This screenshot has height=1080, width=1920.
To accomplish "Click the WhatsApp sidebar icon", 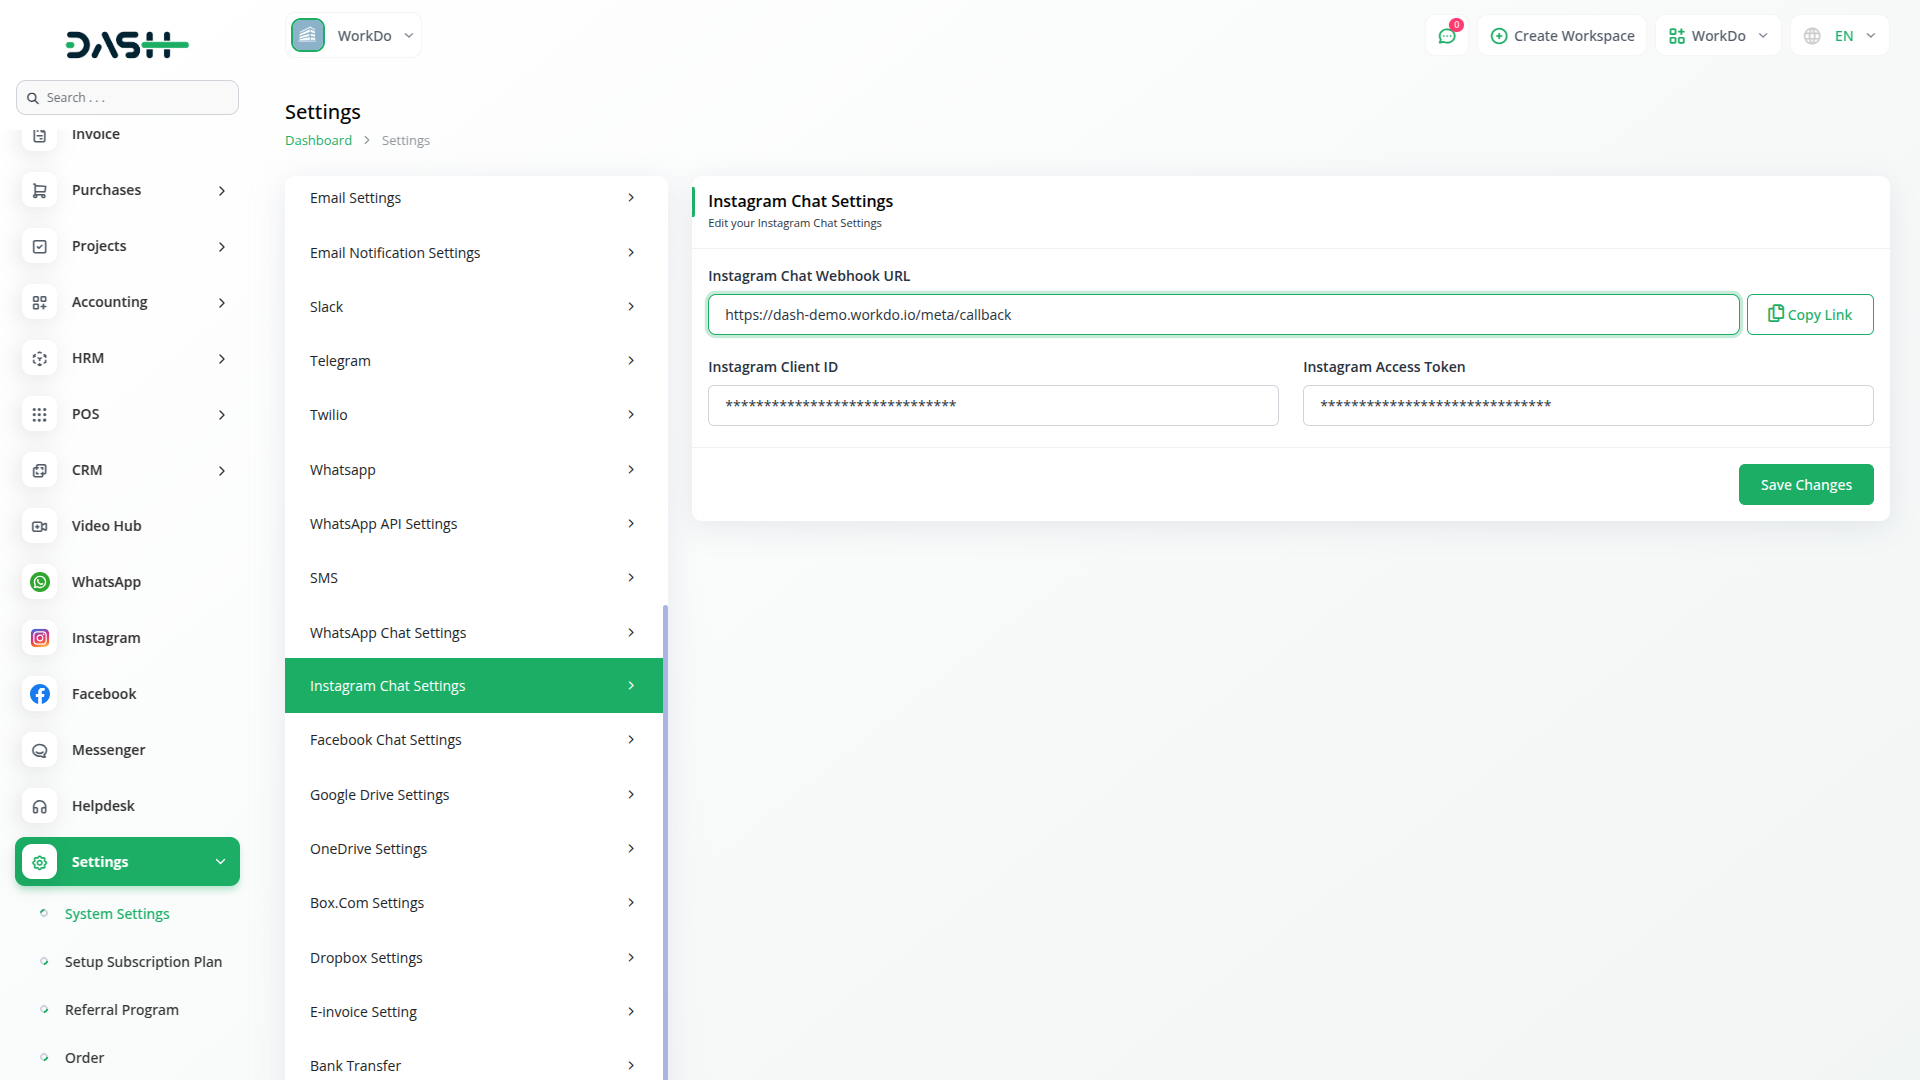I will 40,582.
